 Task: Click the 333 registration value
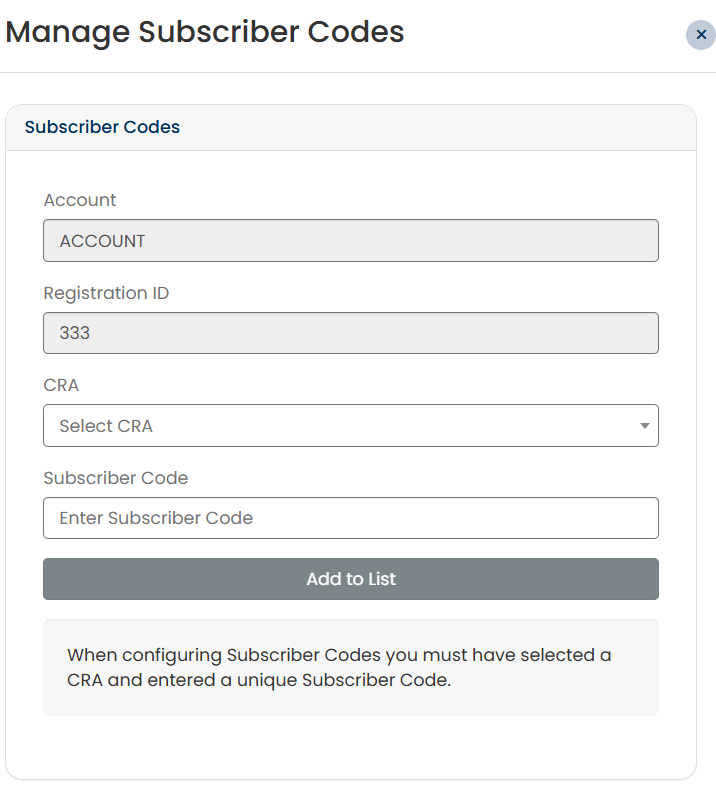click(75, 333)
